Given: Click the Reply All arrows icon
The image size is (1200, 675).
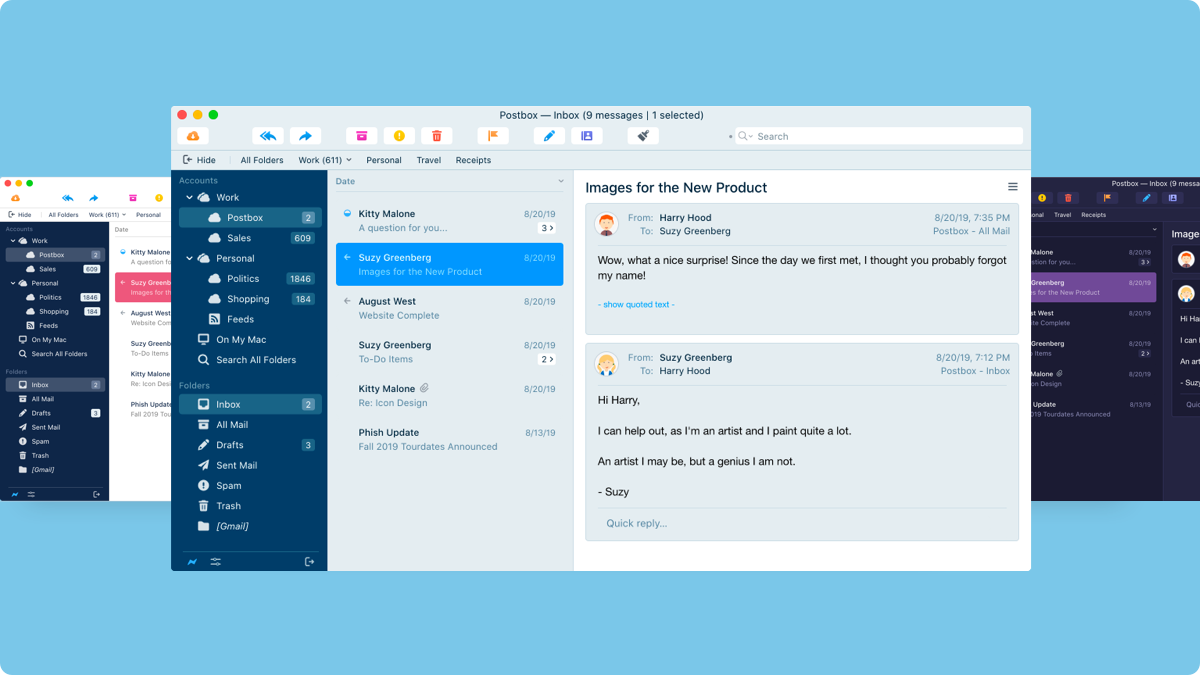Looking at the screenshot, I should (x=267, y=136).
